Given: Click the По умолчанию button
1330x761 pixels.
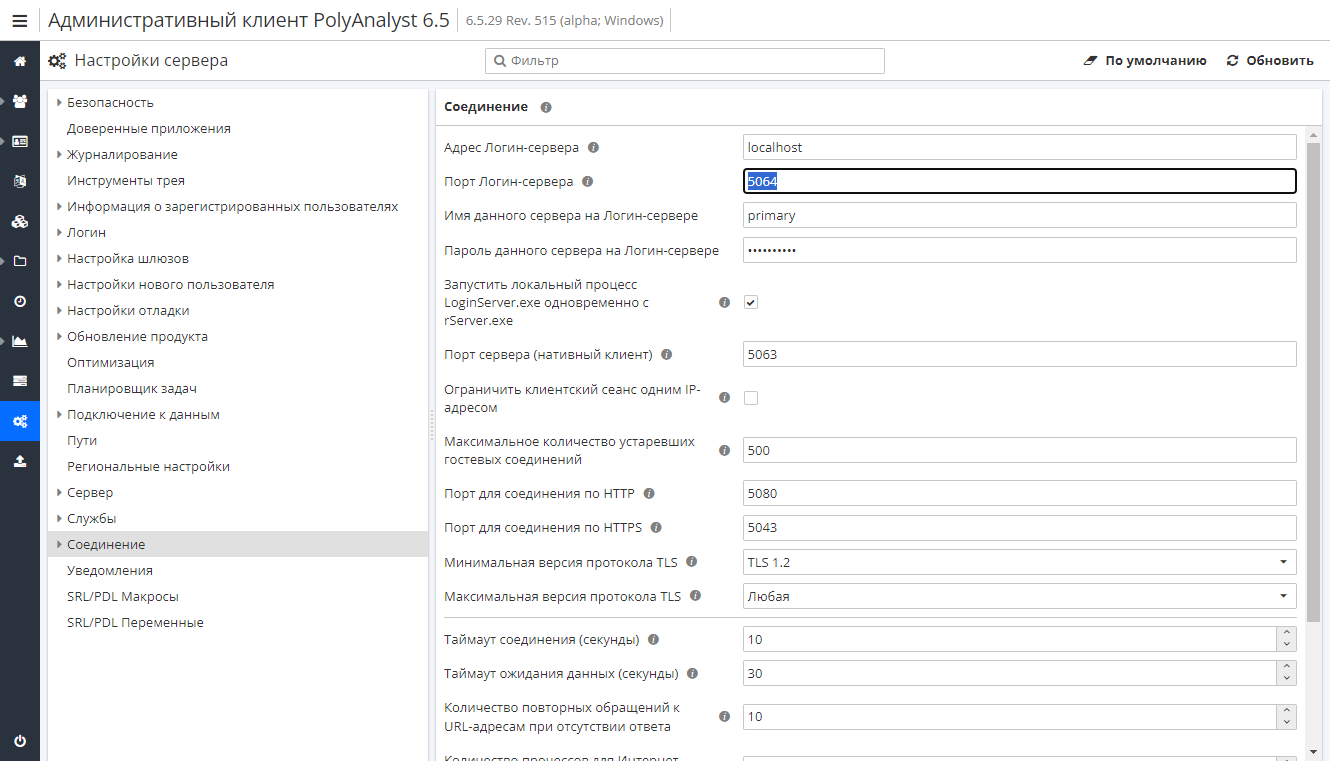Looking at the screenshot, I should (x=1145, y=61).
